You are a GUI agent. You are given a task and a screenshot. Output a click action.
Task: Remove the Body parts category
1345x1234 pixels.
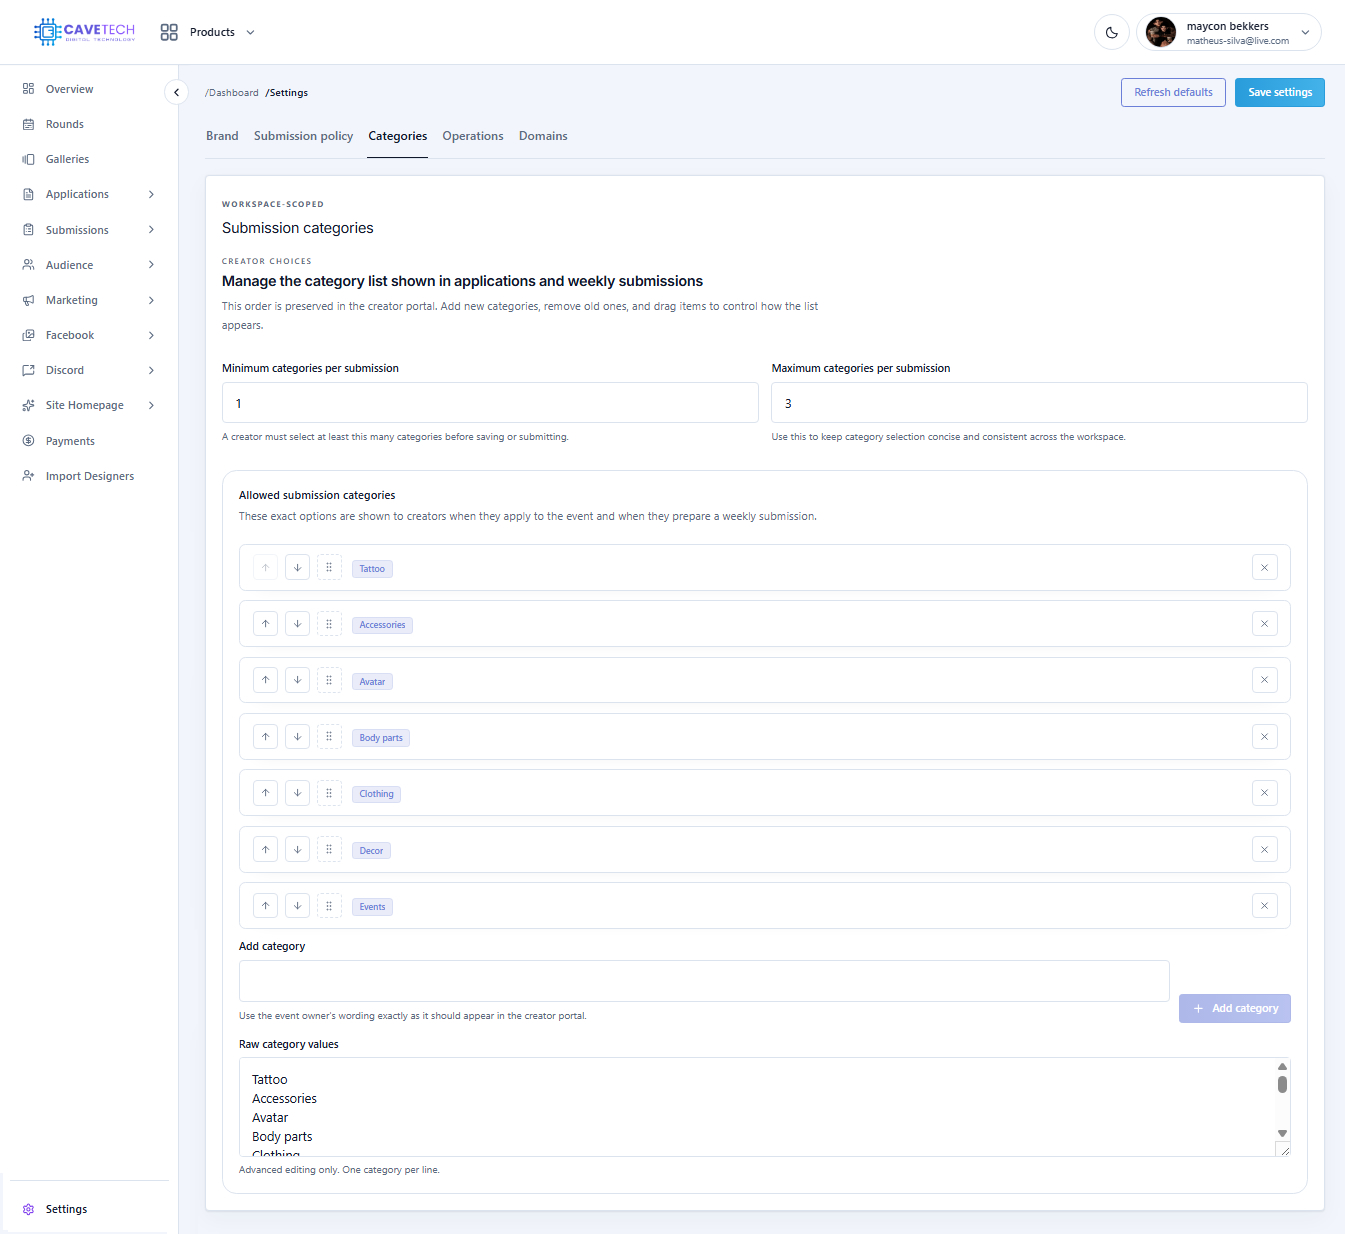tap(1264, 737)
